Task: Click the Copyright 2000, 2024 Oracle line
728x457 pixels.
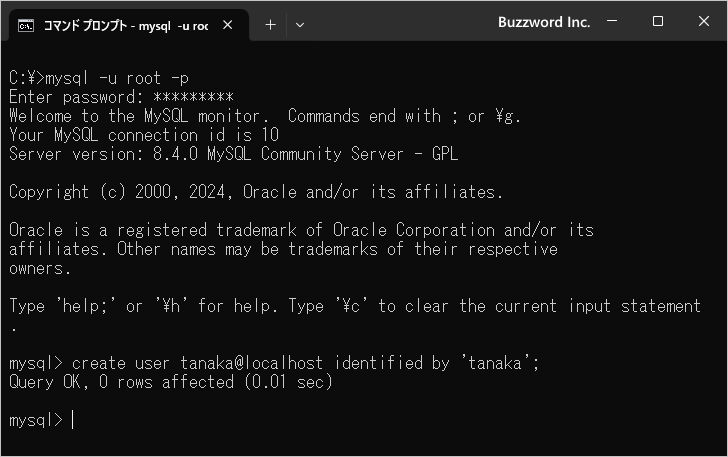Action: tap(255, 192)
